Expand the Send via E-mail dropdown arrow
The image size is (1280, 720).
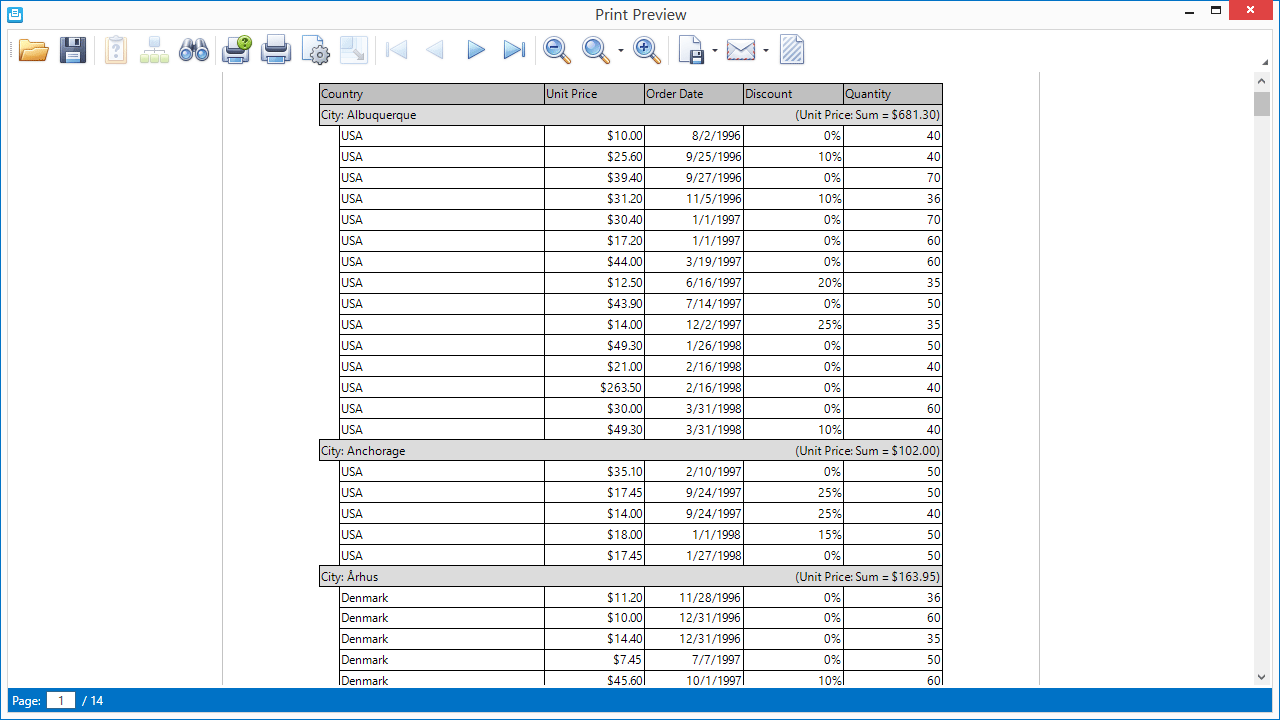tap(766, 50)
